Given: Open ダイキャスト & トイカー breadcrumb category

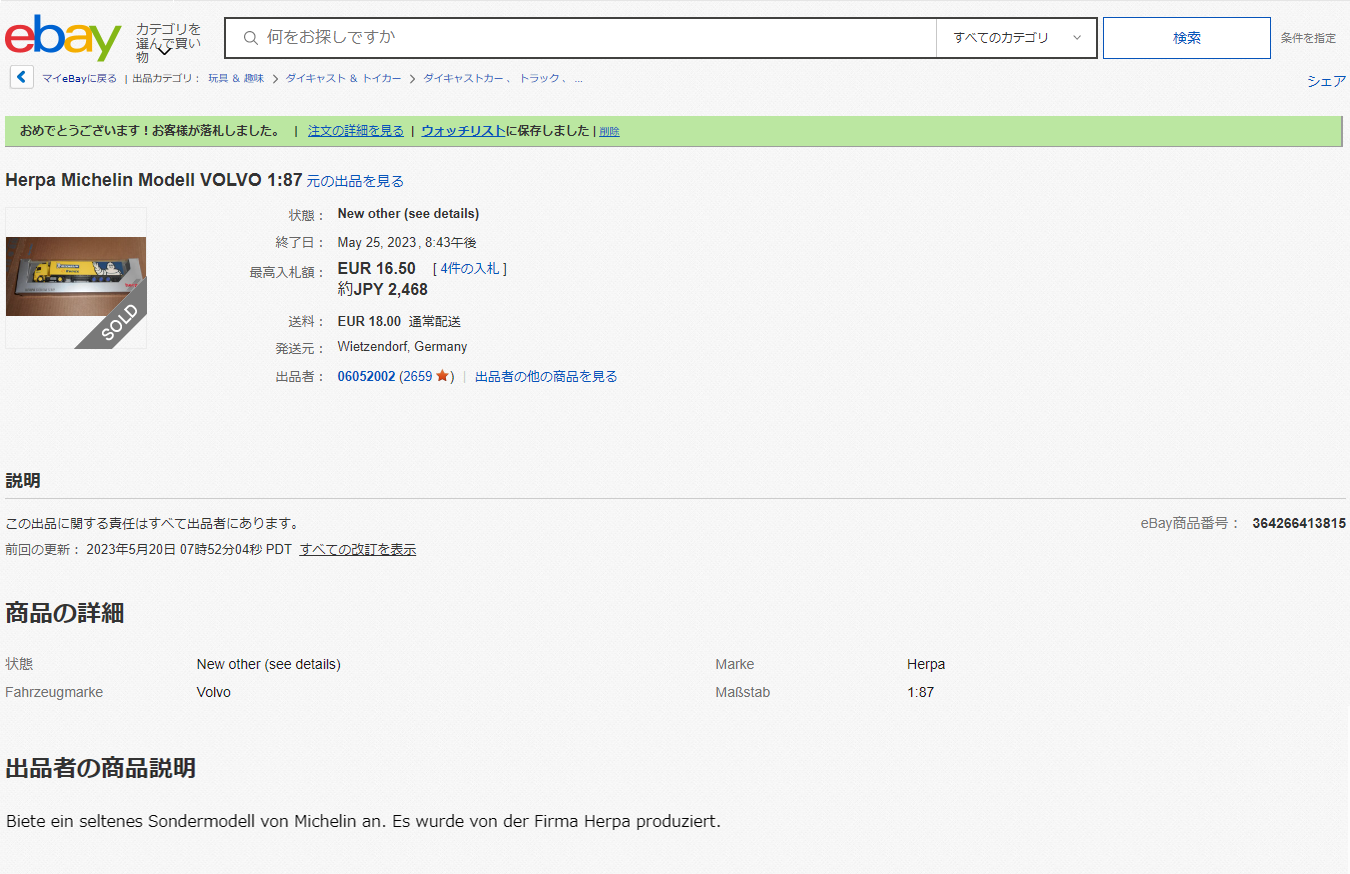Looking at the screenshot, I should point(343,78).
